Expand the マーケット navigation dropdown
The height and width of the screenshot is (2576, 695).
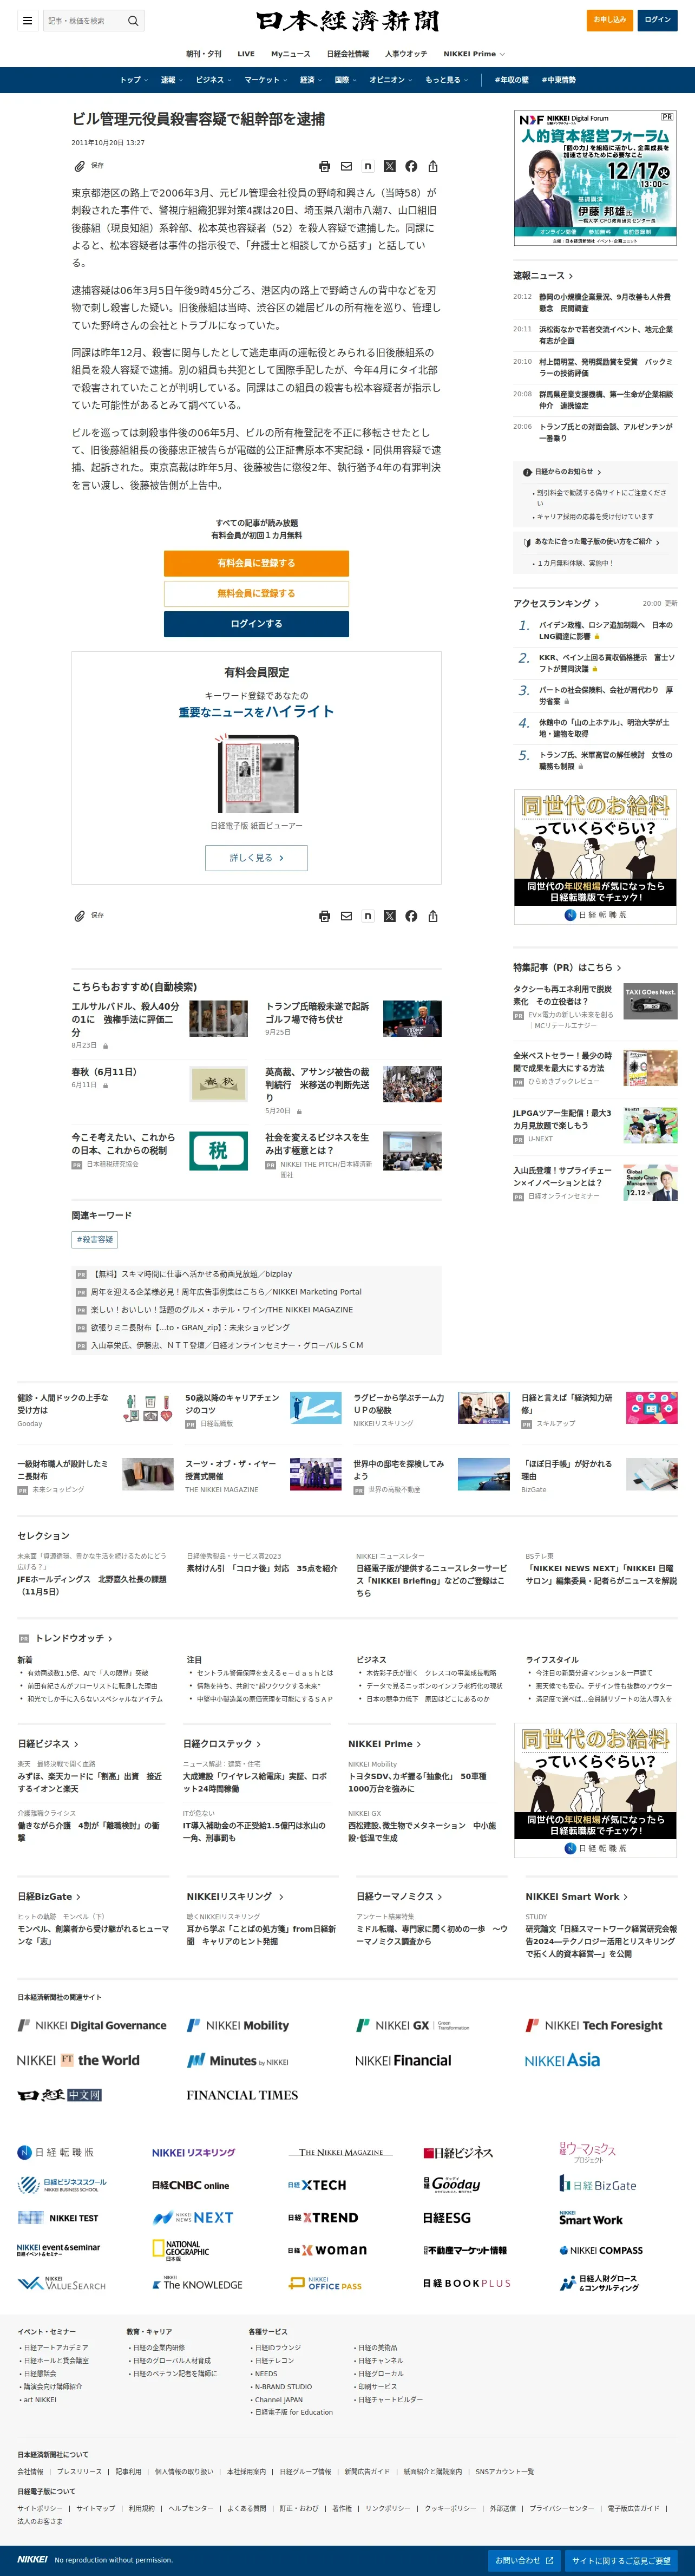(265, 80)
